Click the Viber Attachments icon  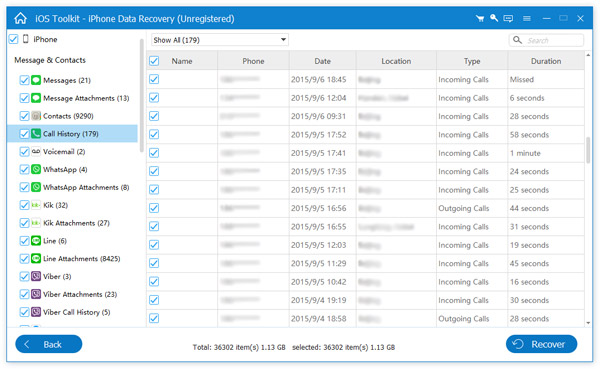[36, 294]
